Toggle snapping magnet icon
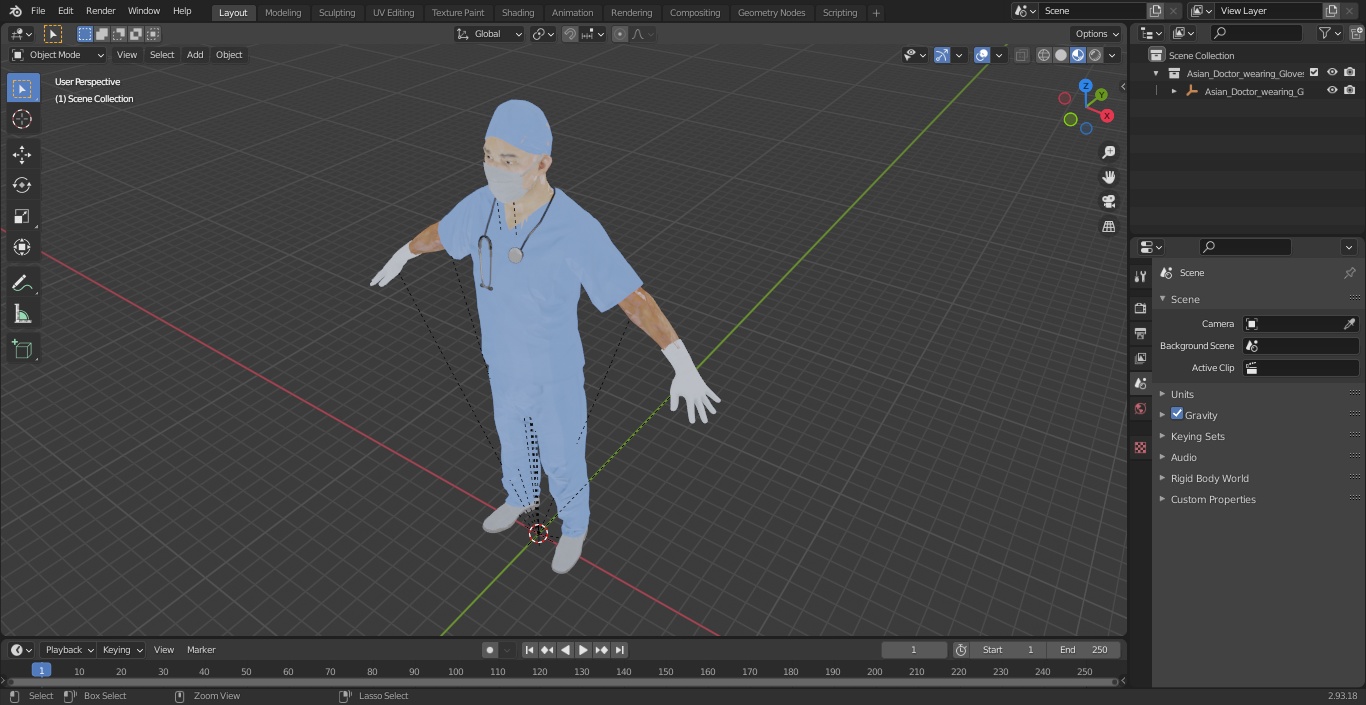Viewport: 1366px width, 705px height. [x=570, y=34]
